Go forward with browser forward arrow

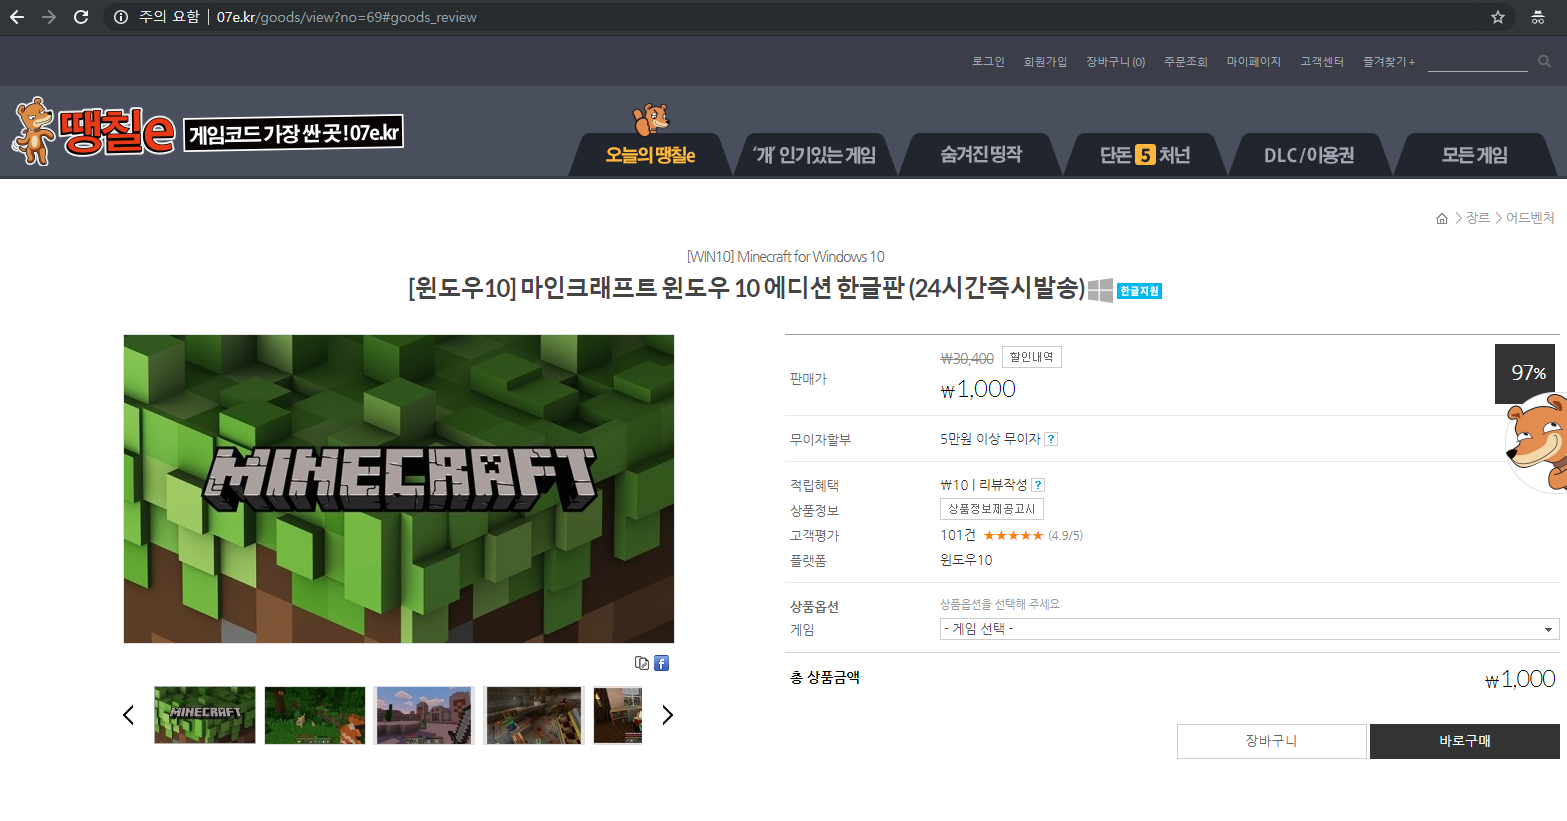coord(49,17)
